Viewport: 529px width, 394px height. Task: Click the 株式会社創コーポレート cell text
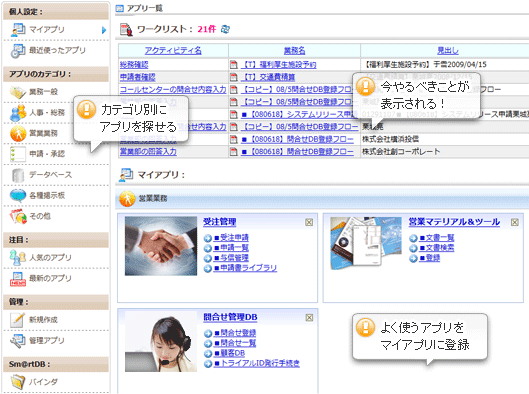(x=401, y=152)
